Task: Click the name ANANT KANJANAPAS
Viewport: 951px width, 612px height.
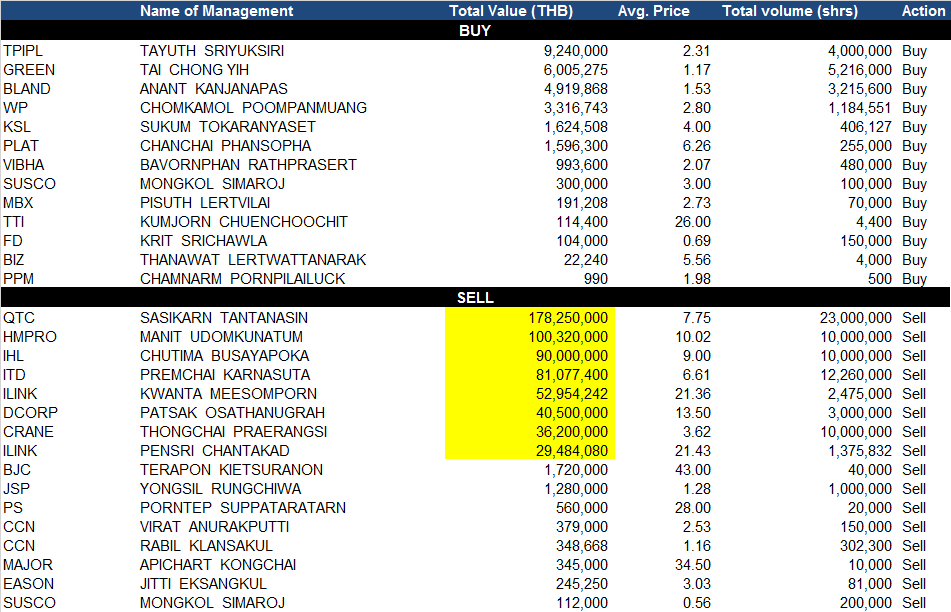Action: point(213,89)
